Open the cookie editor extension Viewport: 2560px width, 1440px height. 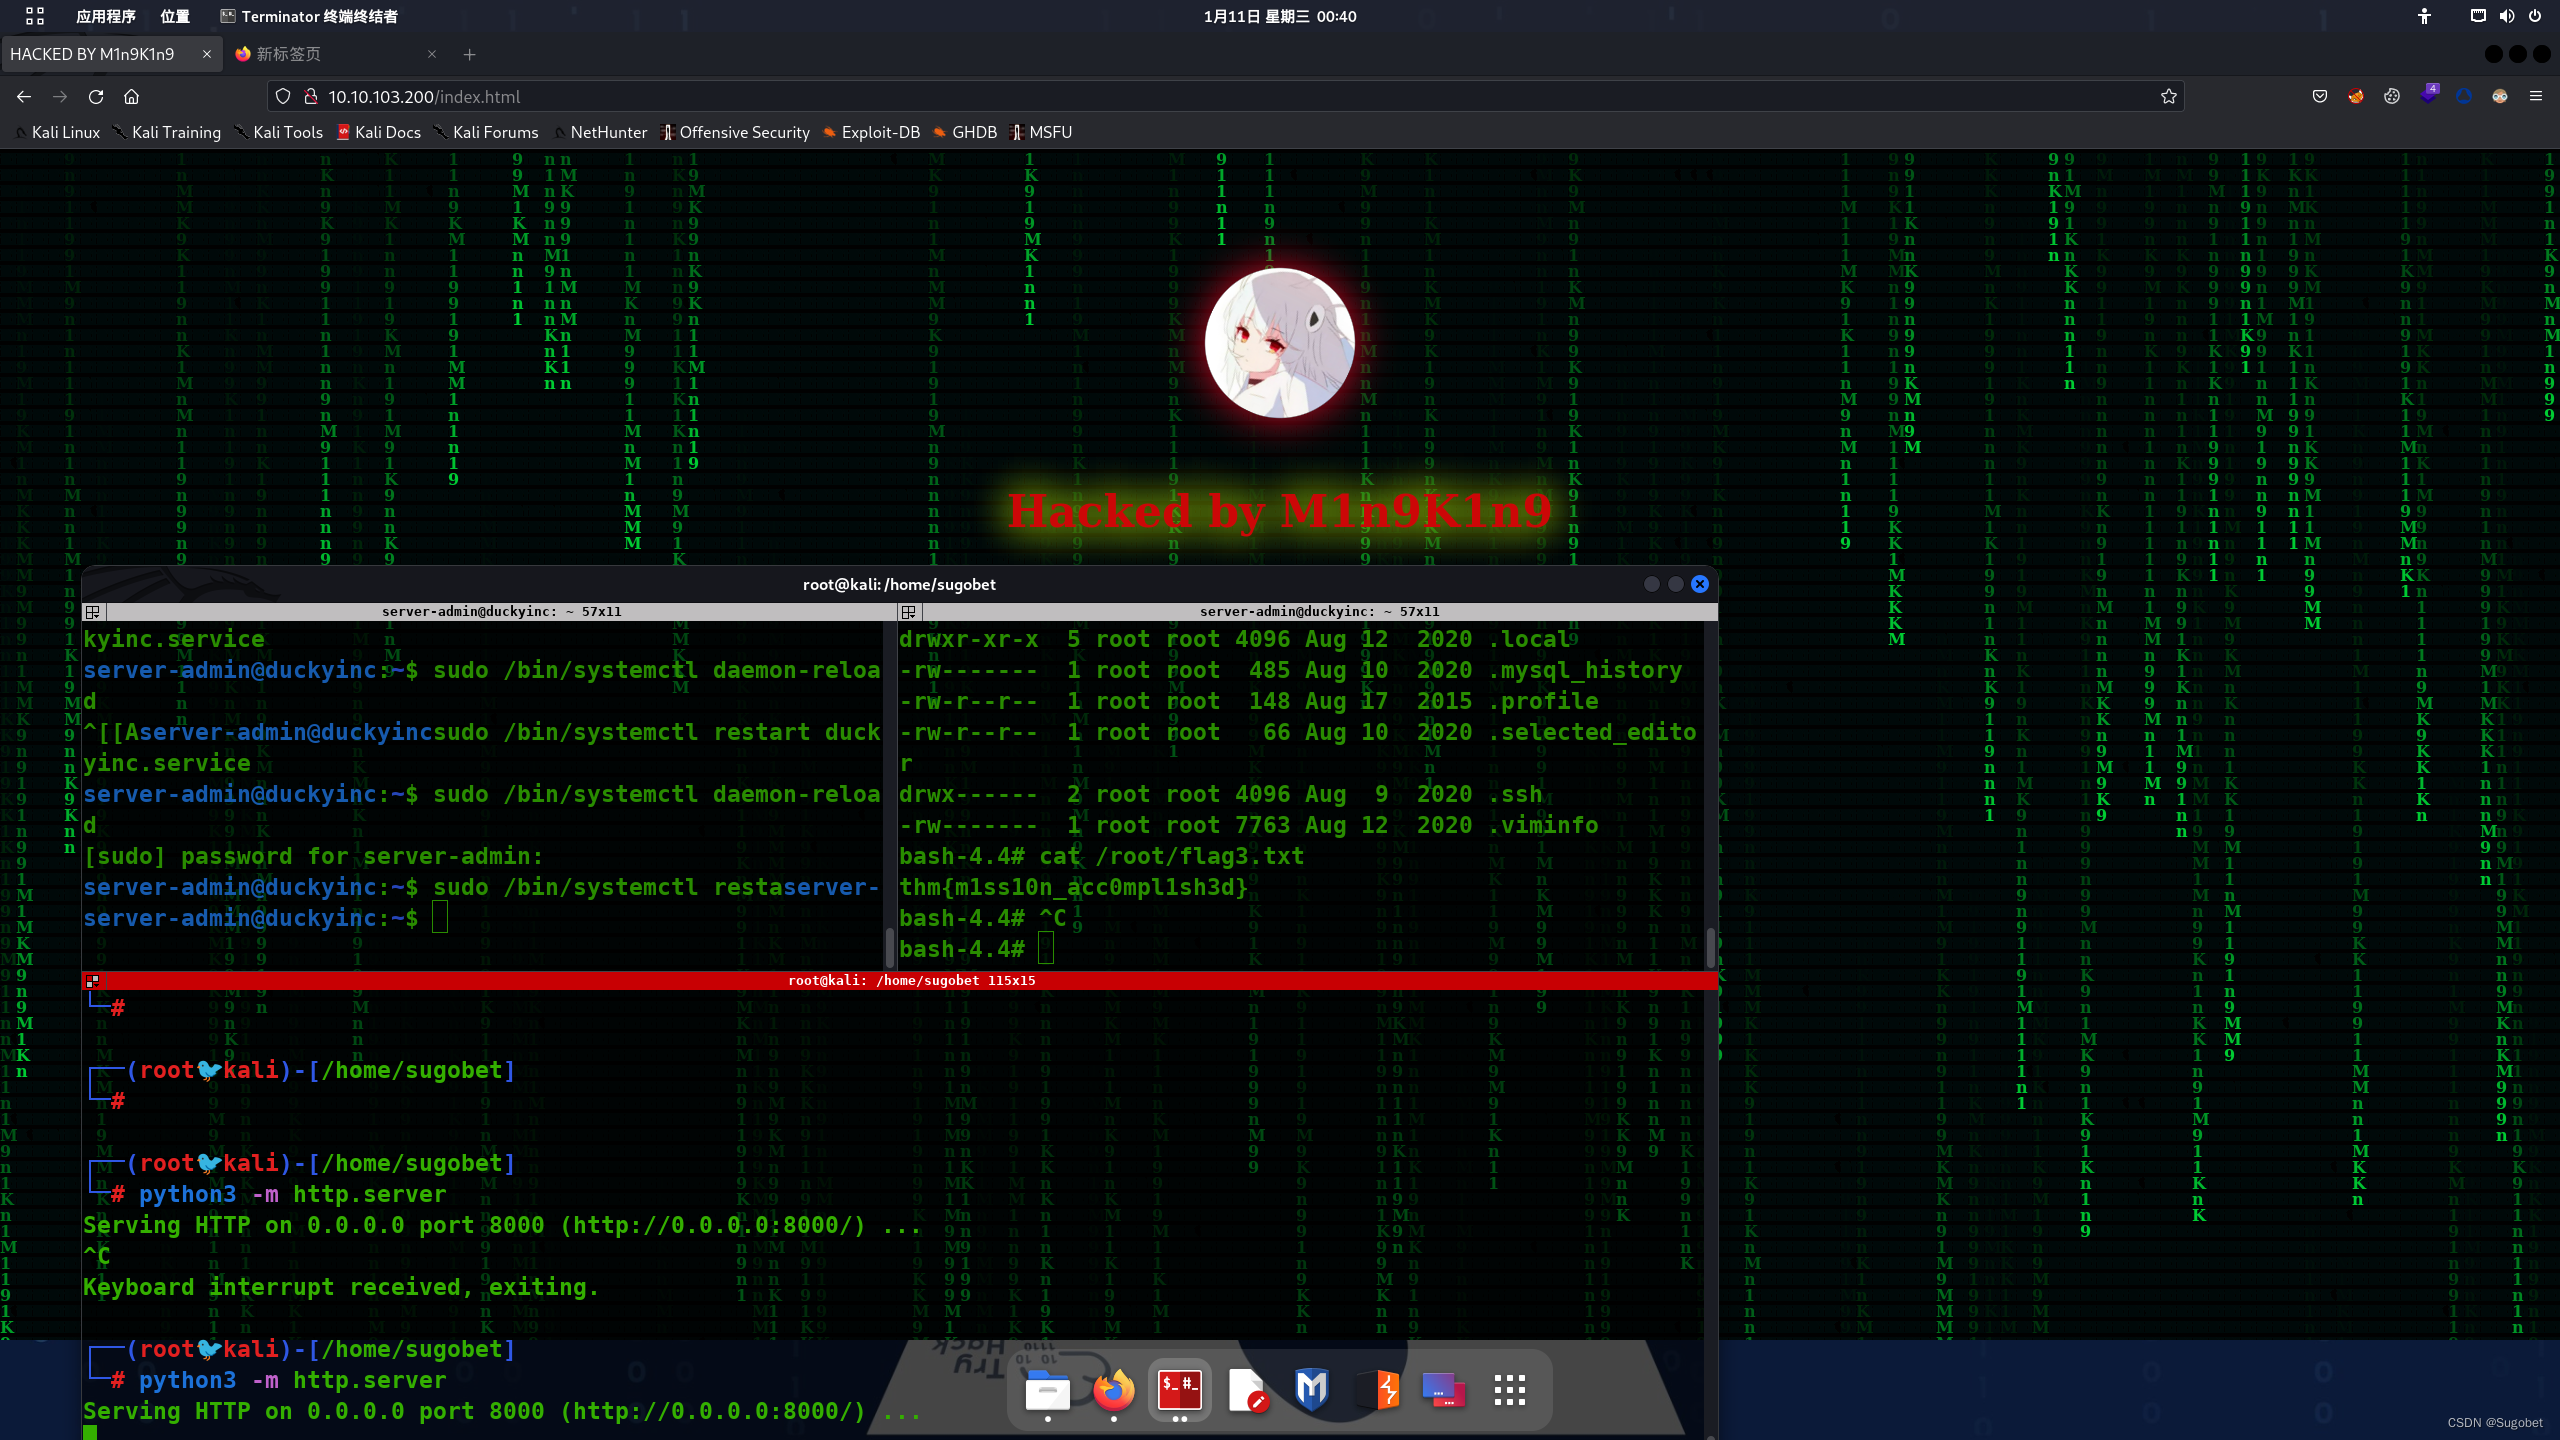[2392, 97]
